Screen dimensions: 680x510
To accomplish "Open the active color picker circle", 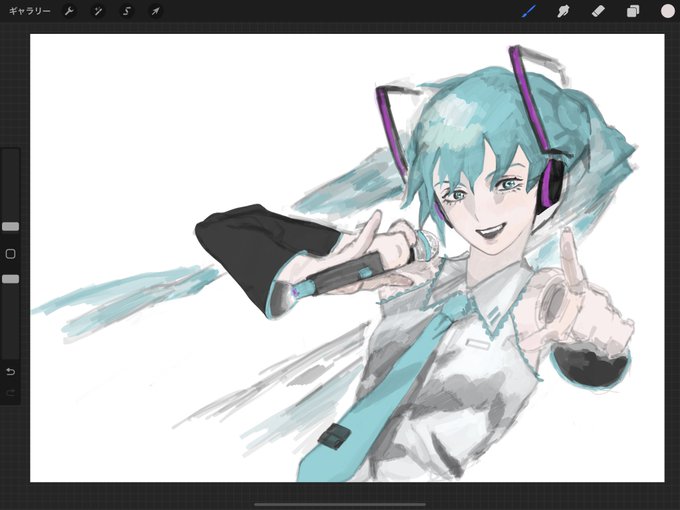I will click(667, 11).
